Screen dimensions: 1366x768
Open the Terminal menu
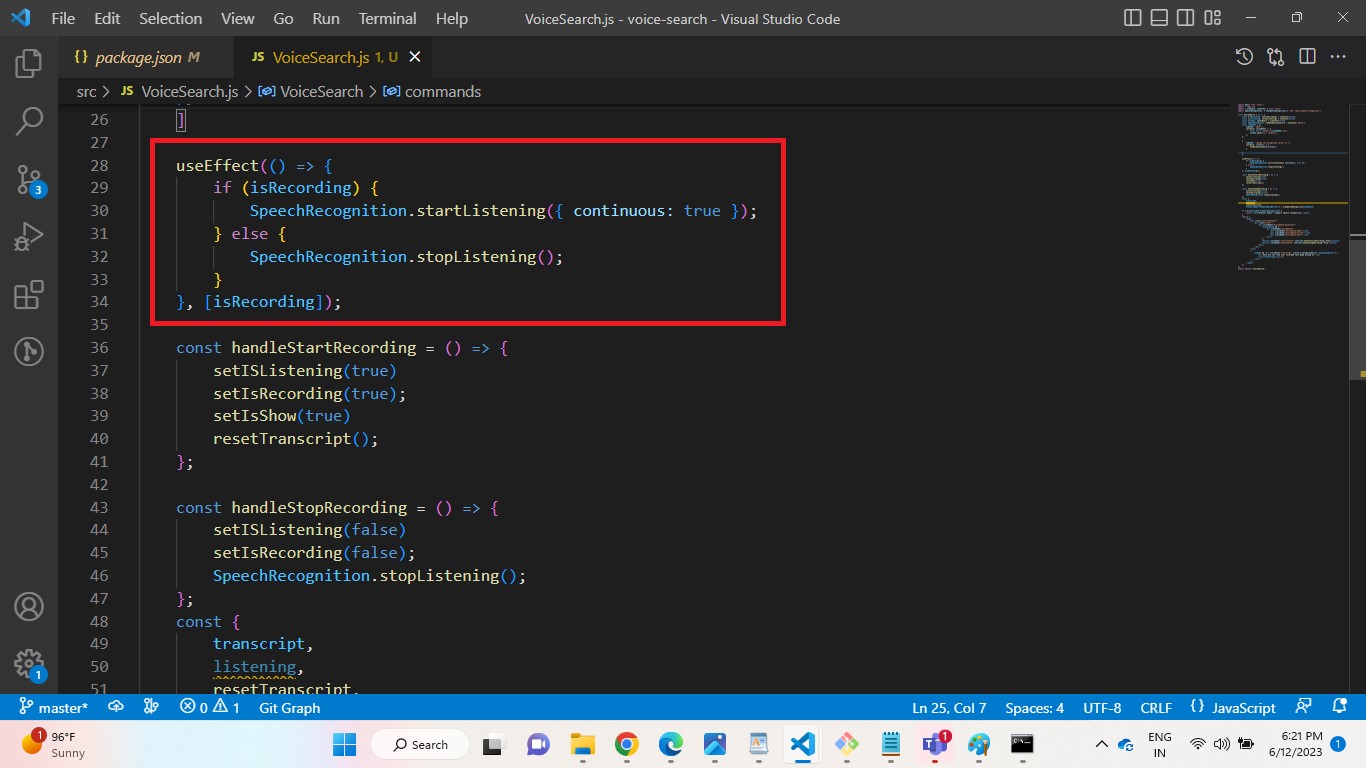[x=388, y=18]
